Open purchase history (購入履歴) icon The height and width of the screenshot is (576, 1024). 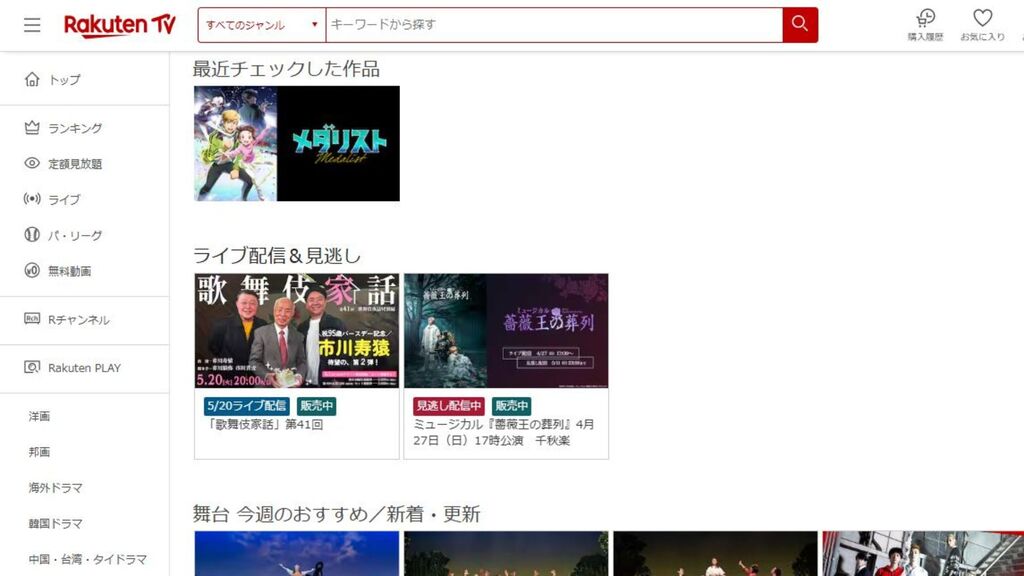coord(925,25)
